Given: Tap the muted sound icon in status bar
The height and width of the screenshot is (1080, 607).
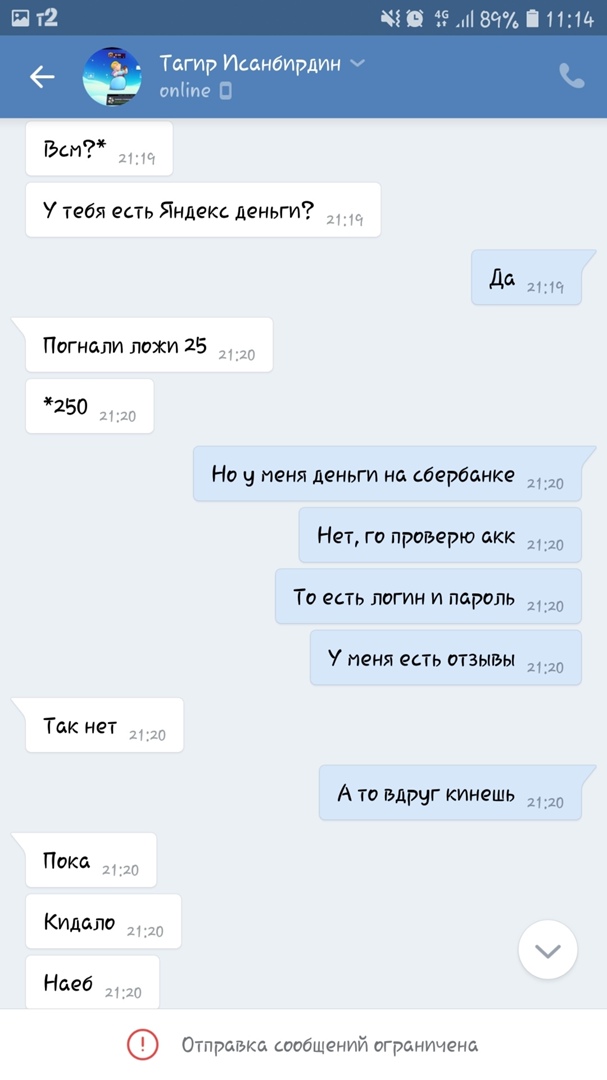Looking at the screenshot, I should click(x=390, y=19).
